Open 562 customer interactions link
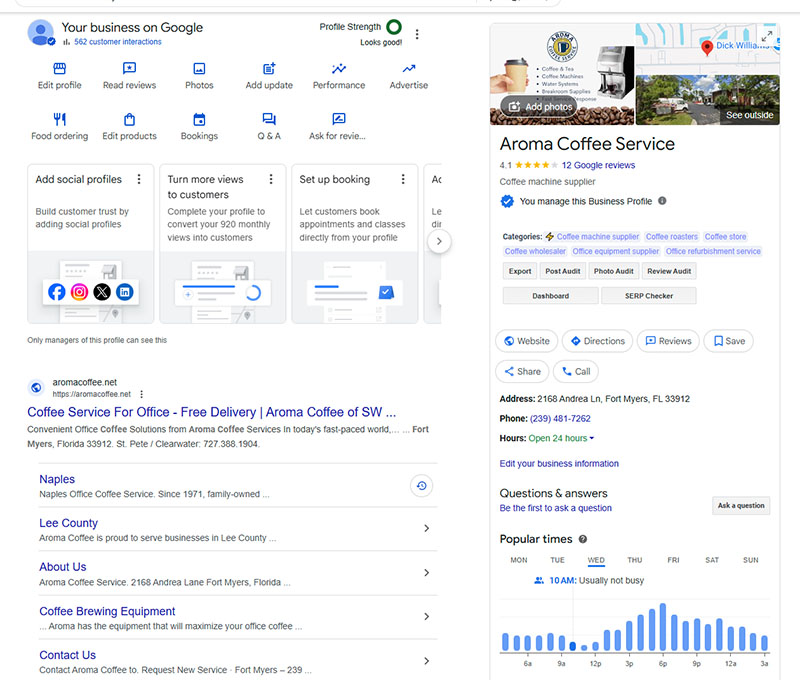Viewport: 800px width, 680px height. tap(118, 42)
